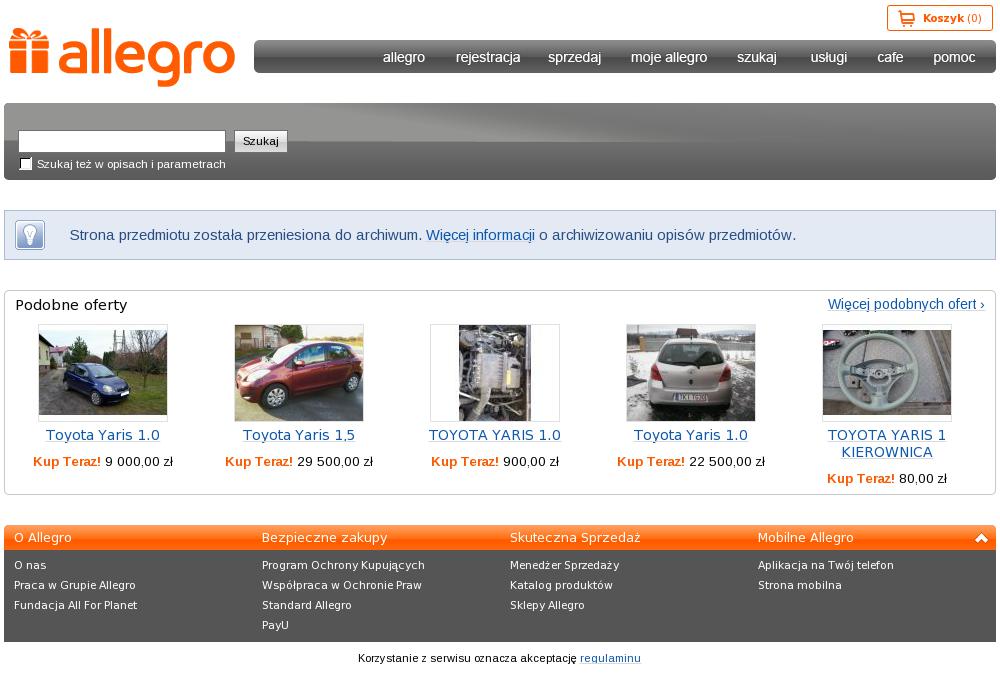Screen dimensions: 1000x678
Task: Open Więcej podobnych ofert link
Action: point(906,304)
